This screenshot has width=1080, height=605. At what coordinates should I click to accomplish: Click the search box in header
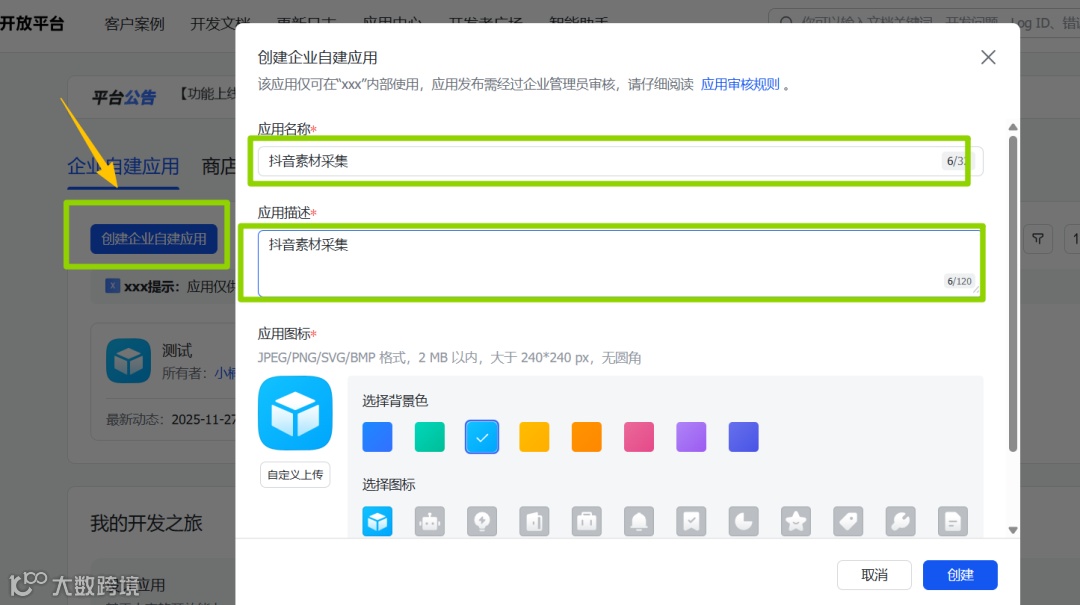pyautogui.click(x=924, y=23)
